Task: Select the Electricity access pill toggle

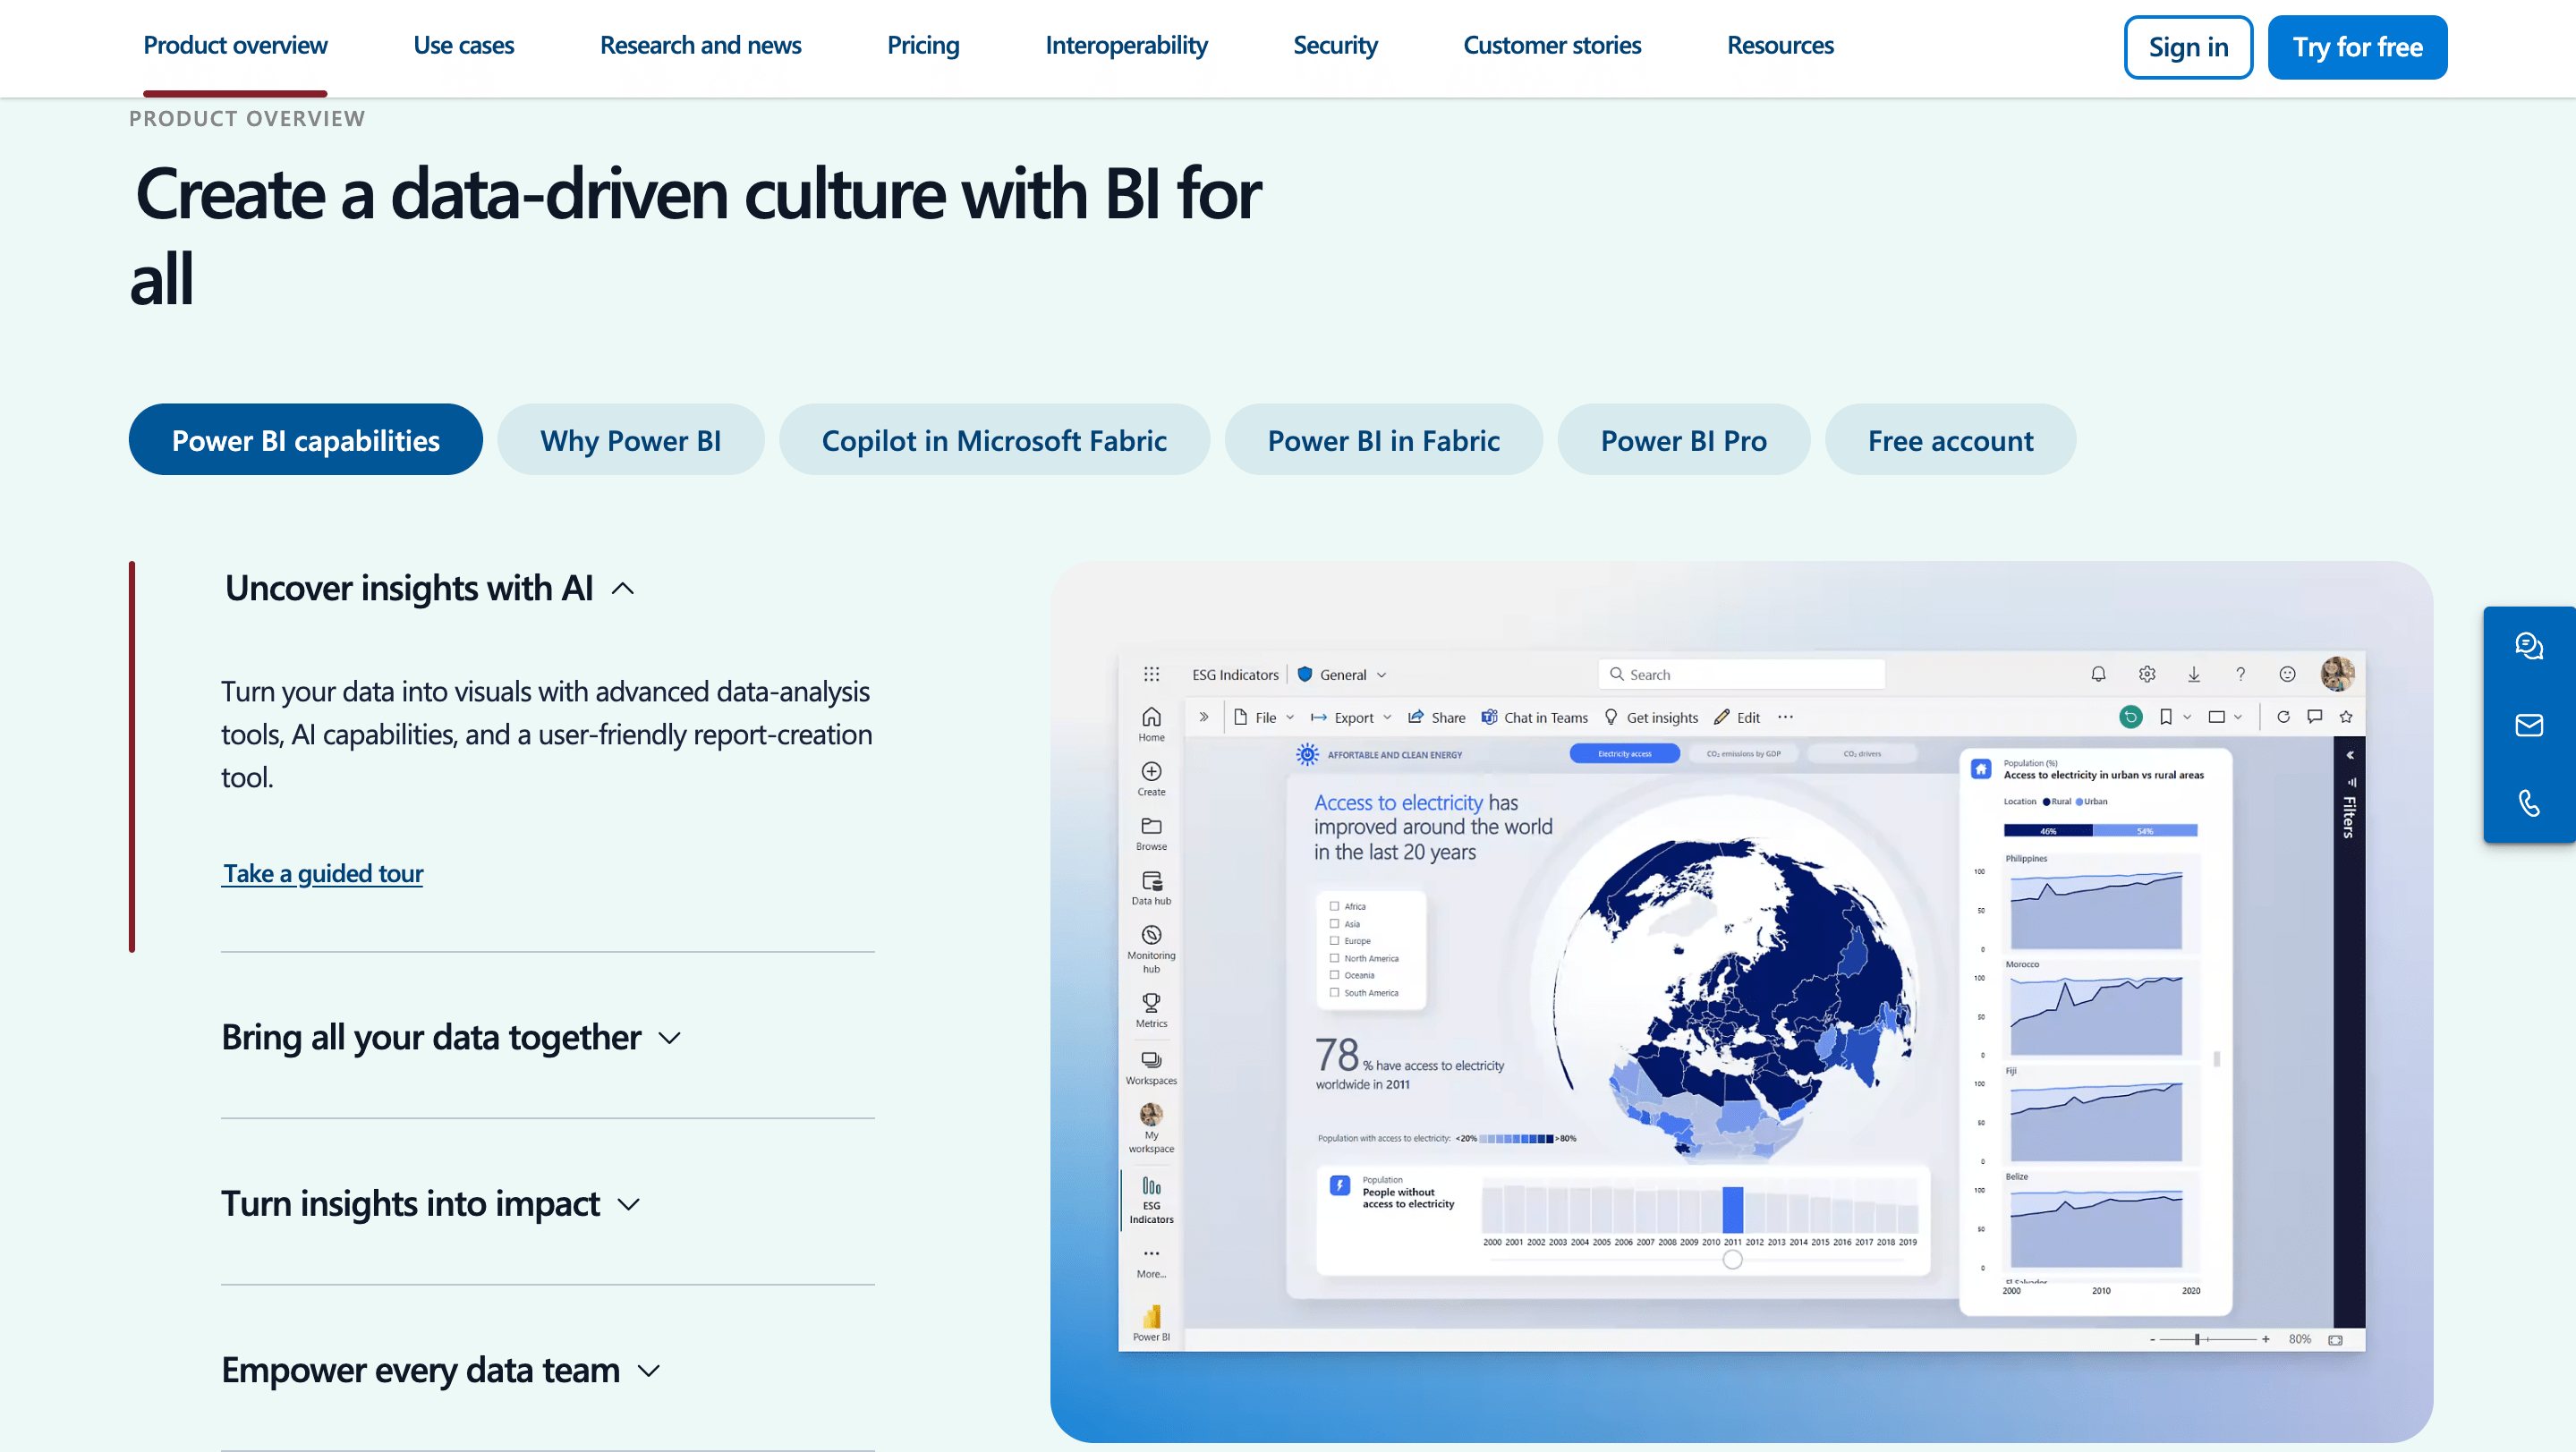Action: tap(1624, 753)
